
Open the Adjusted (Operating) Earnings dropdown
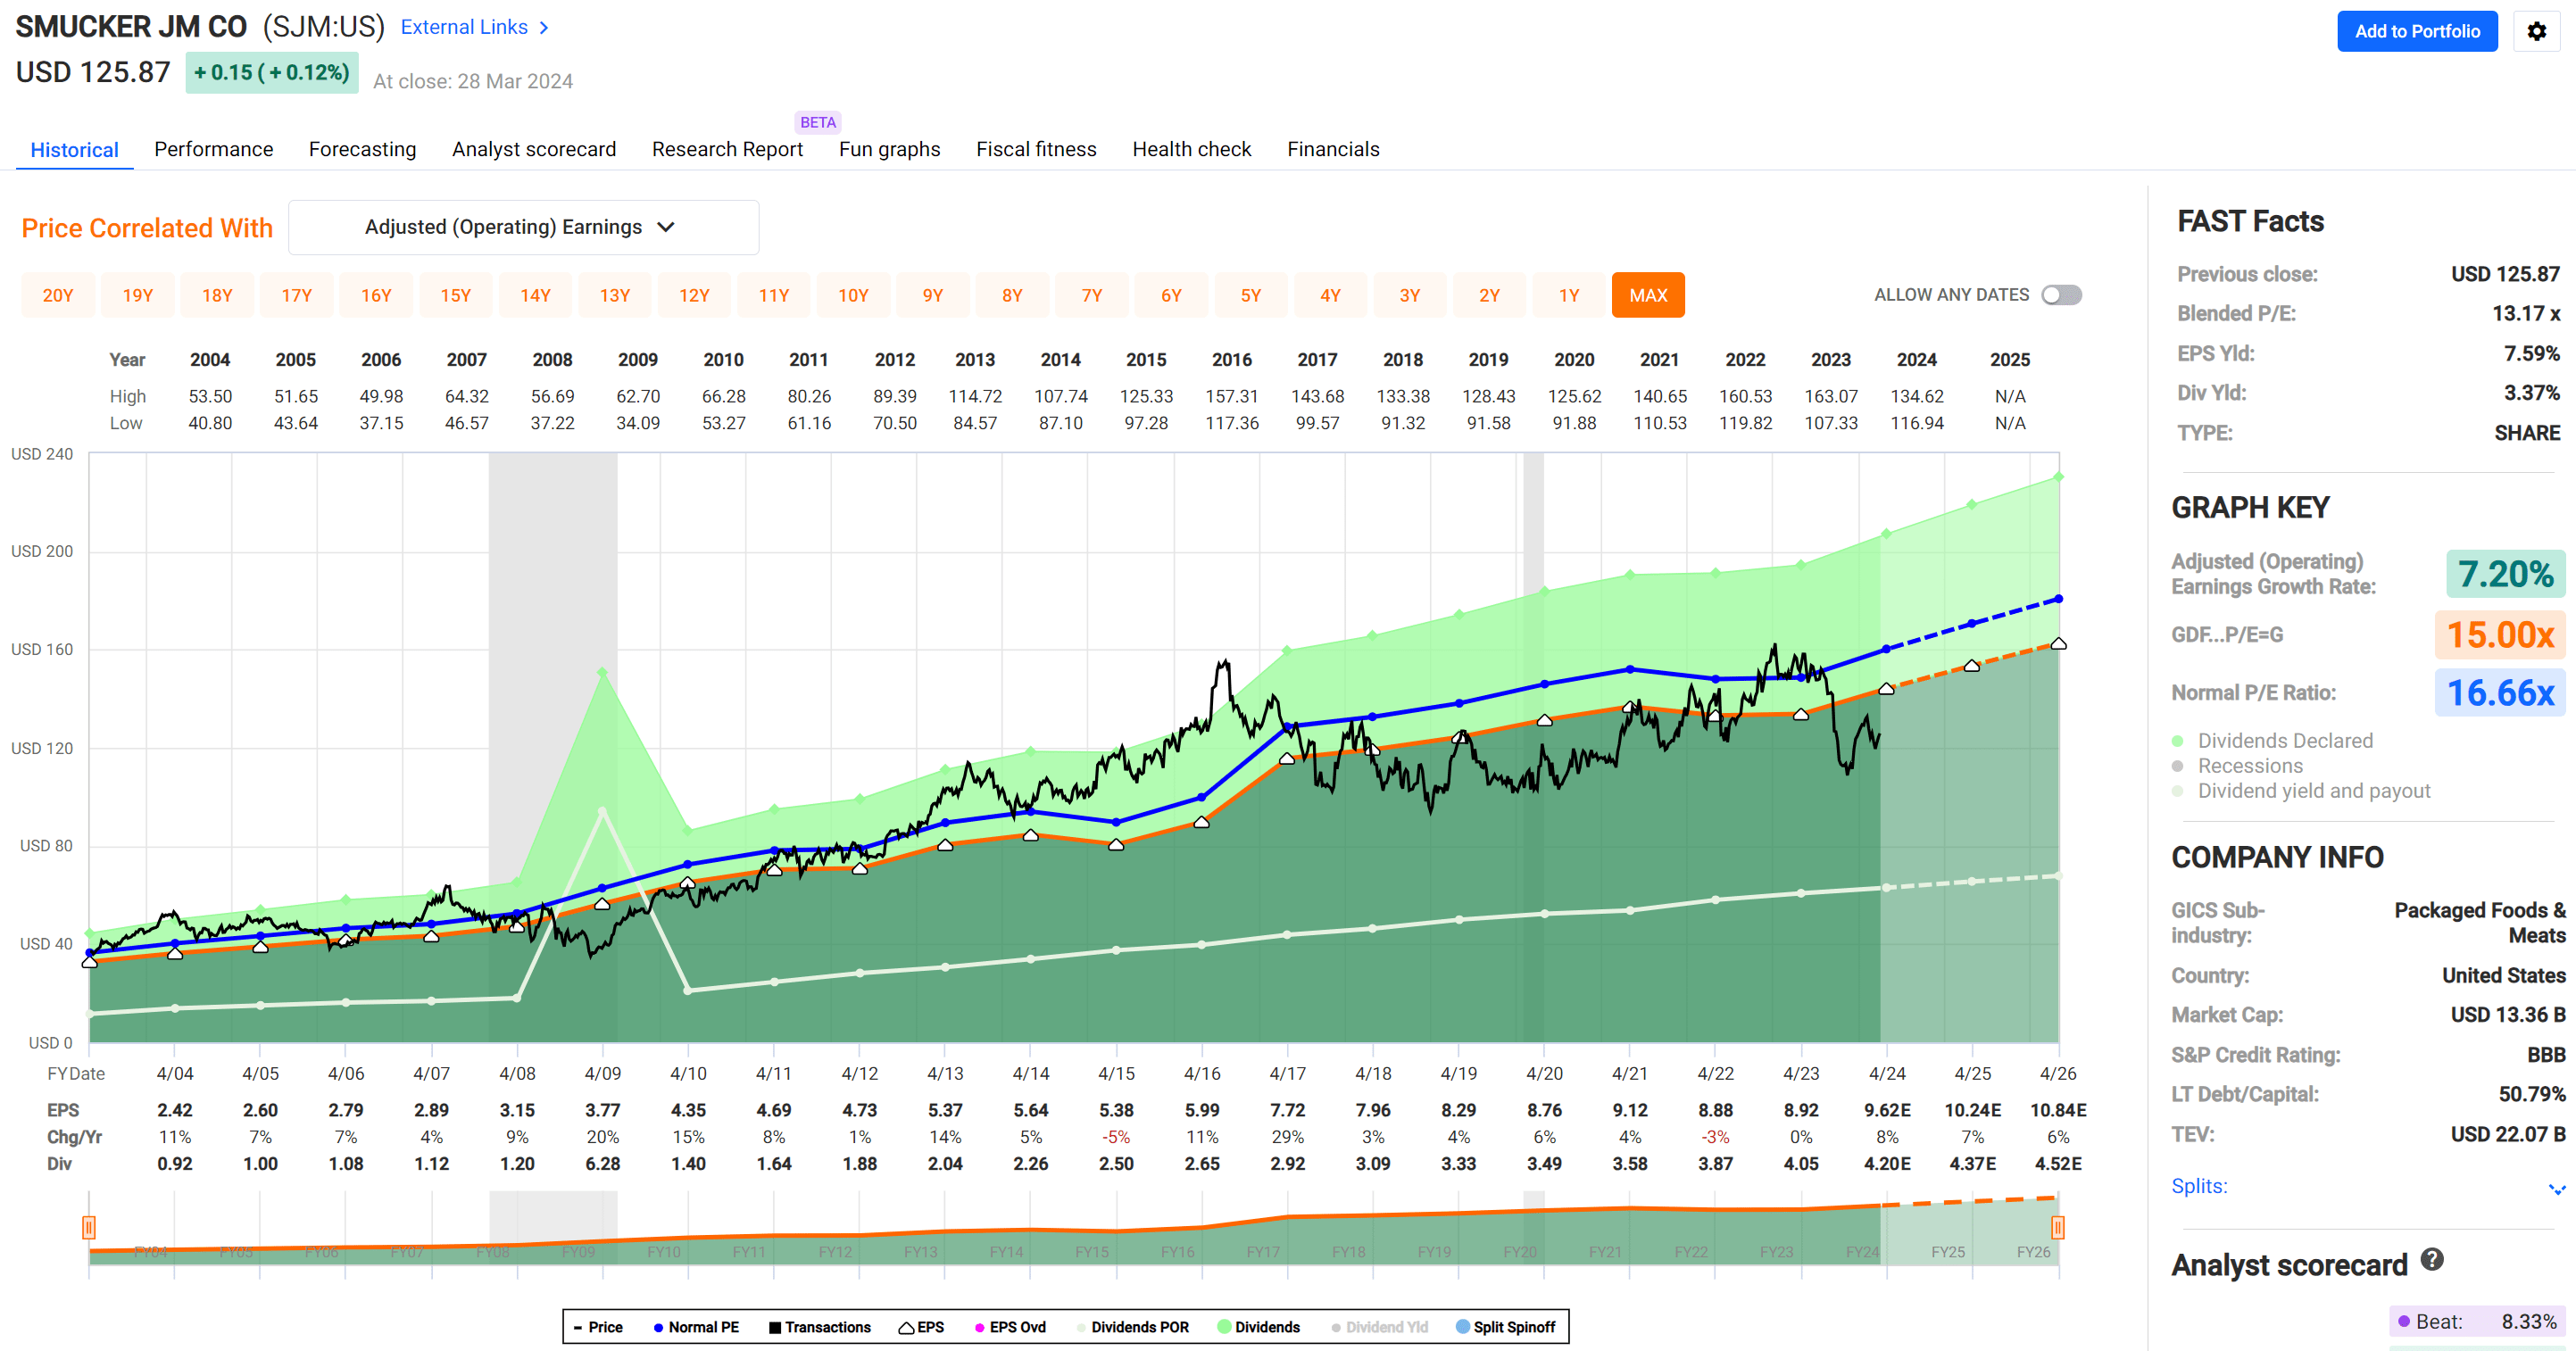click(523, 227)
